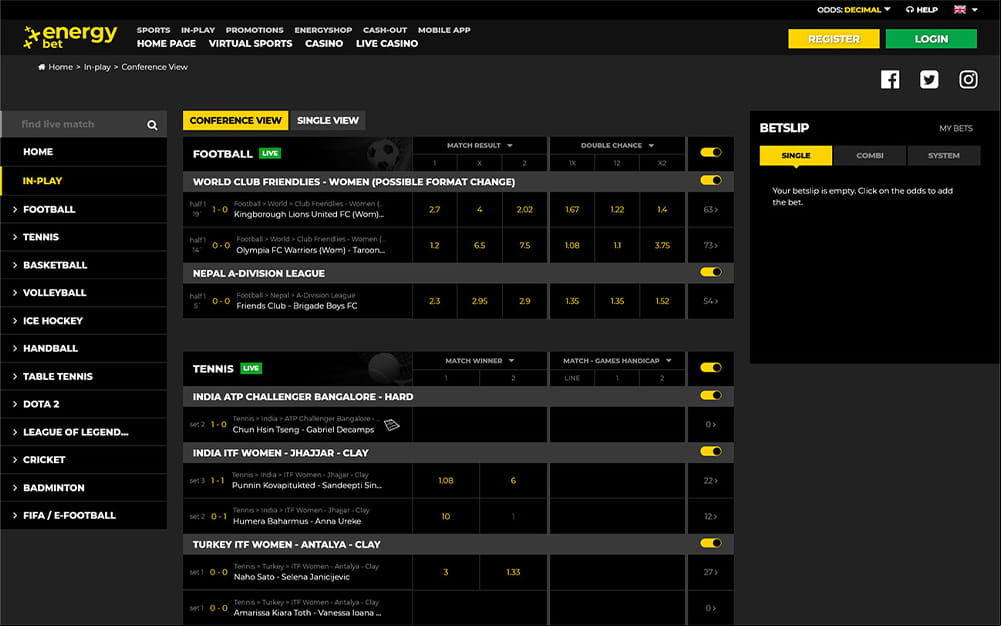Pick odds 2.95 for Friends Club match
This screenshot has width=1001, height=626.
tap(479, 301)
